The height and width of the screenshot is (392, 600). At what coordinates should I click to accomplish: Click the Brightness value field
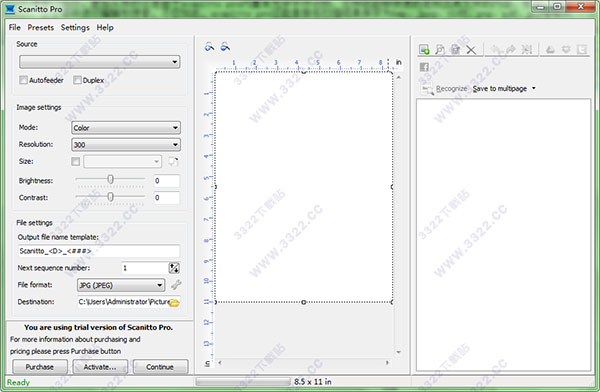[x=166, y=181]
